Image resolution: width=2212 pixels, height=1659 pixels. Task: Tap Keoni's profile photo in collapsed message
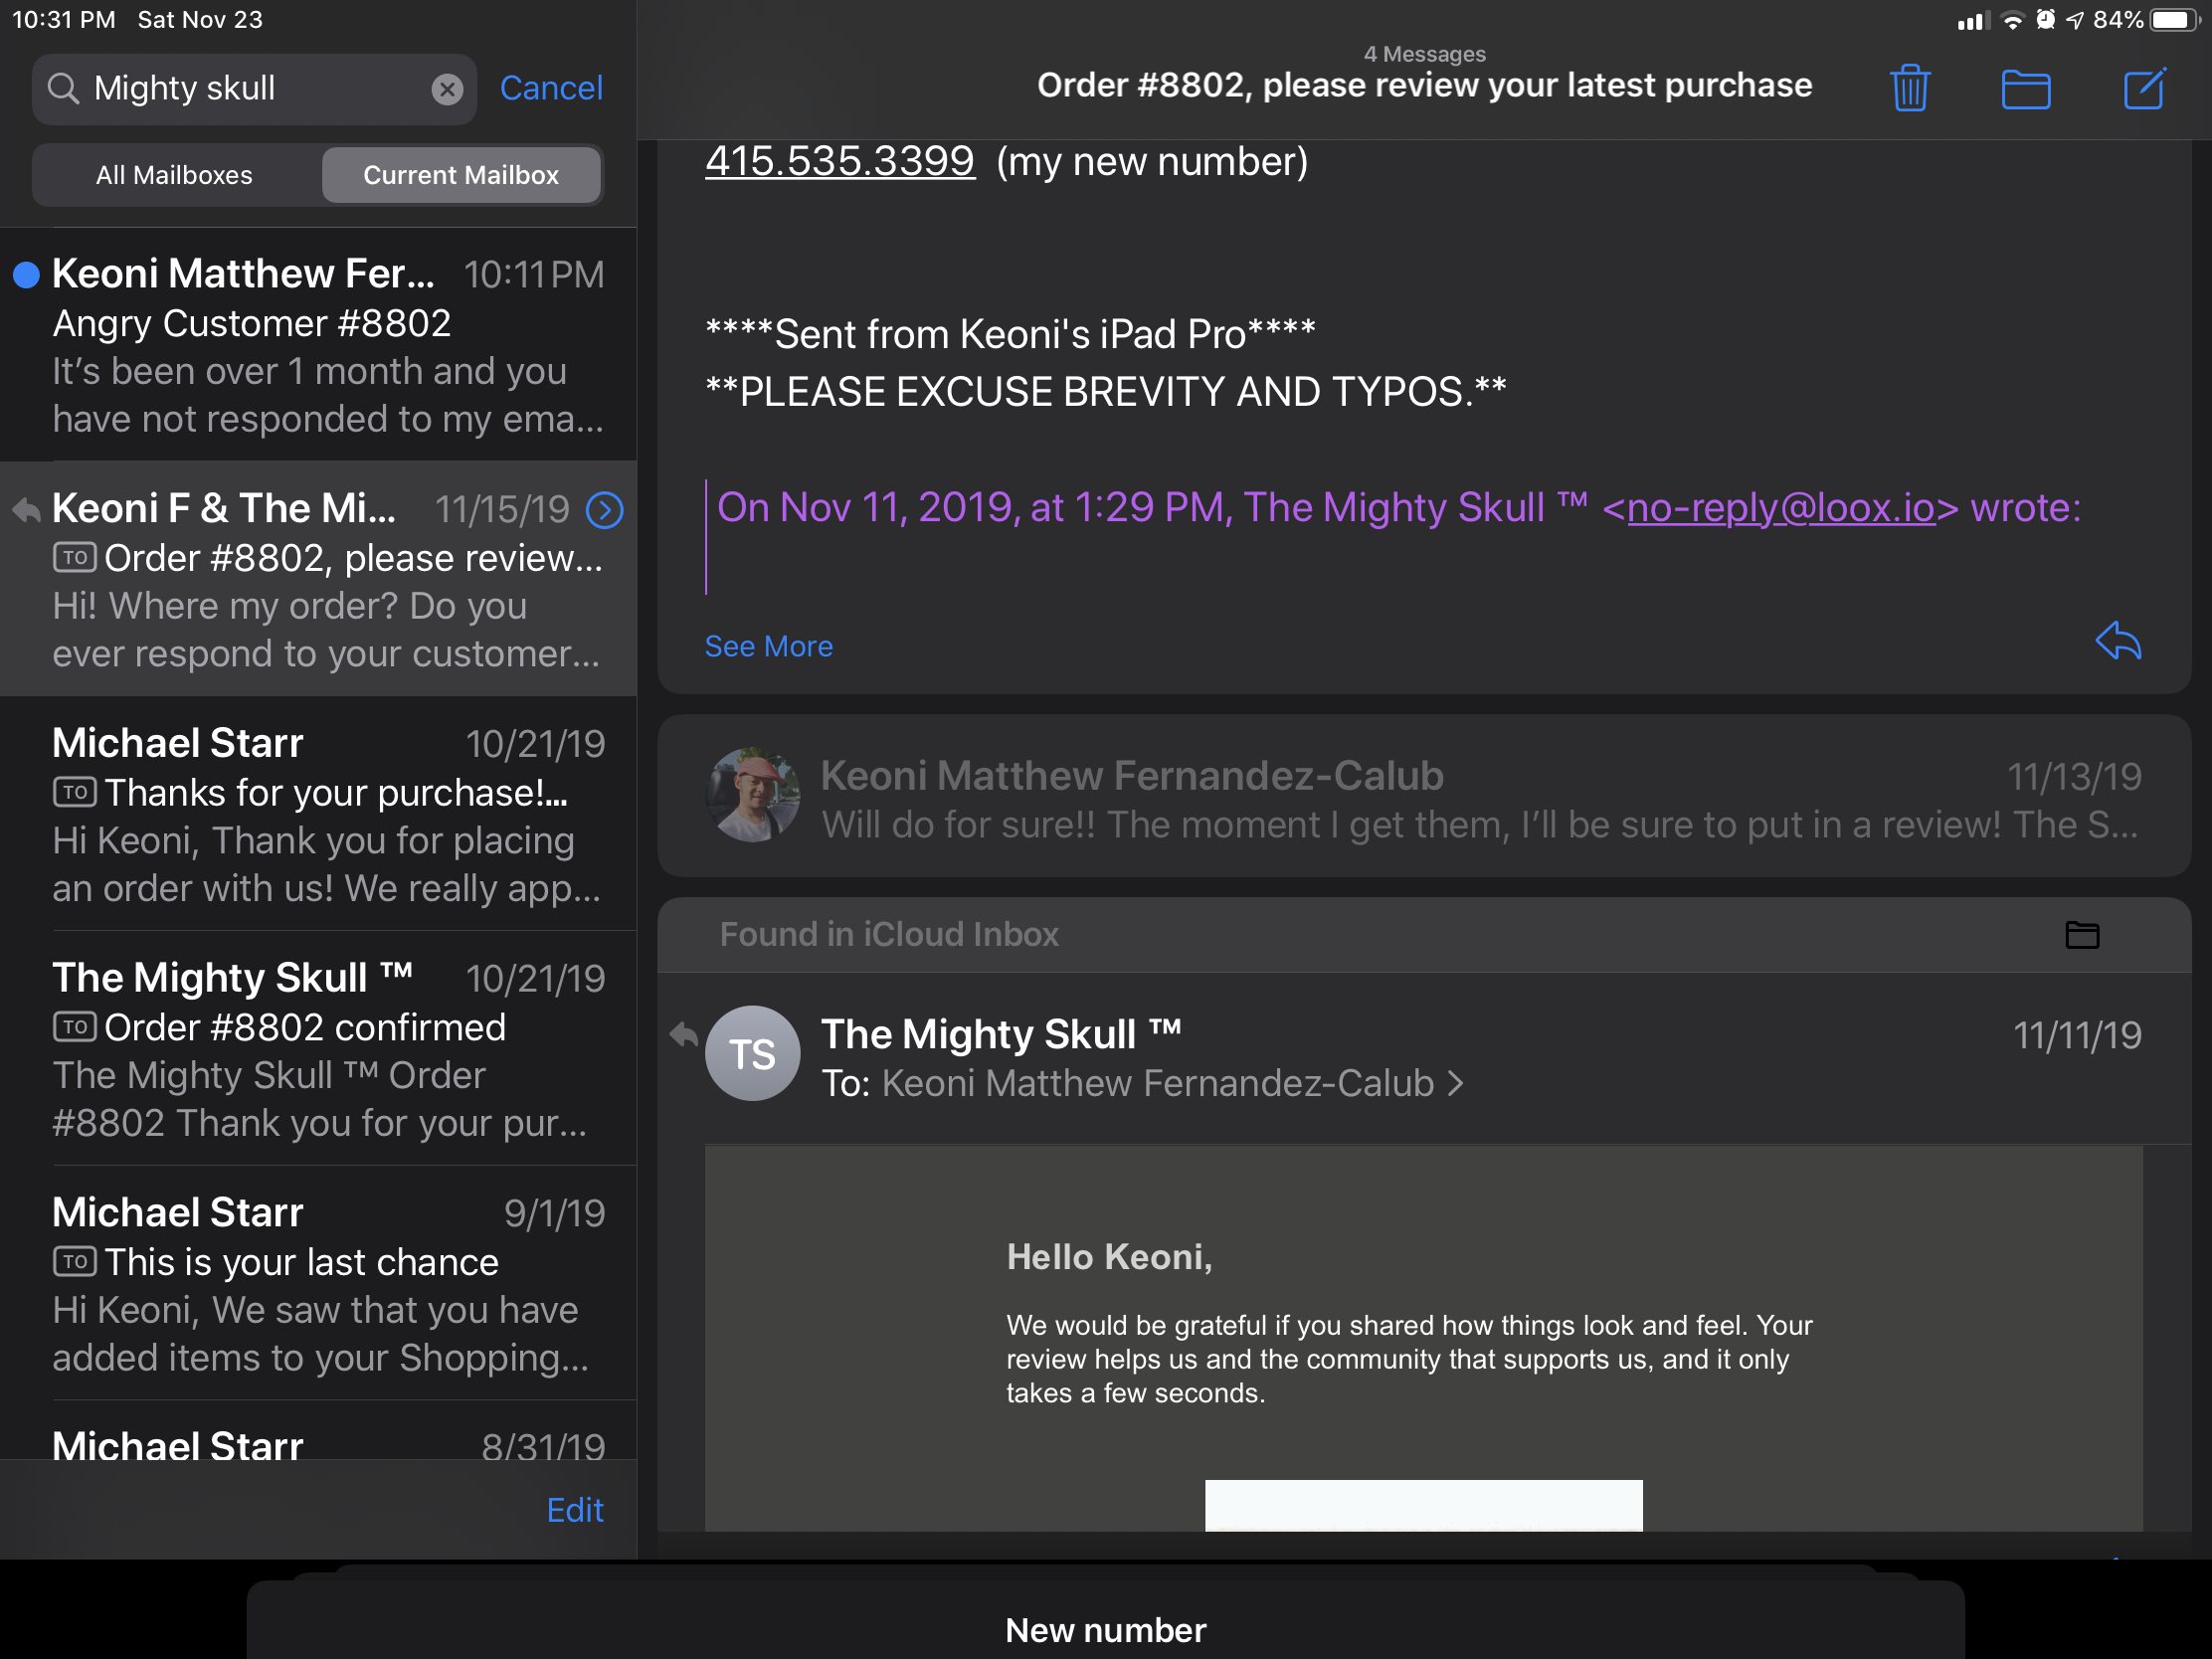pos(752,794)
